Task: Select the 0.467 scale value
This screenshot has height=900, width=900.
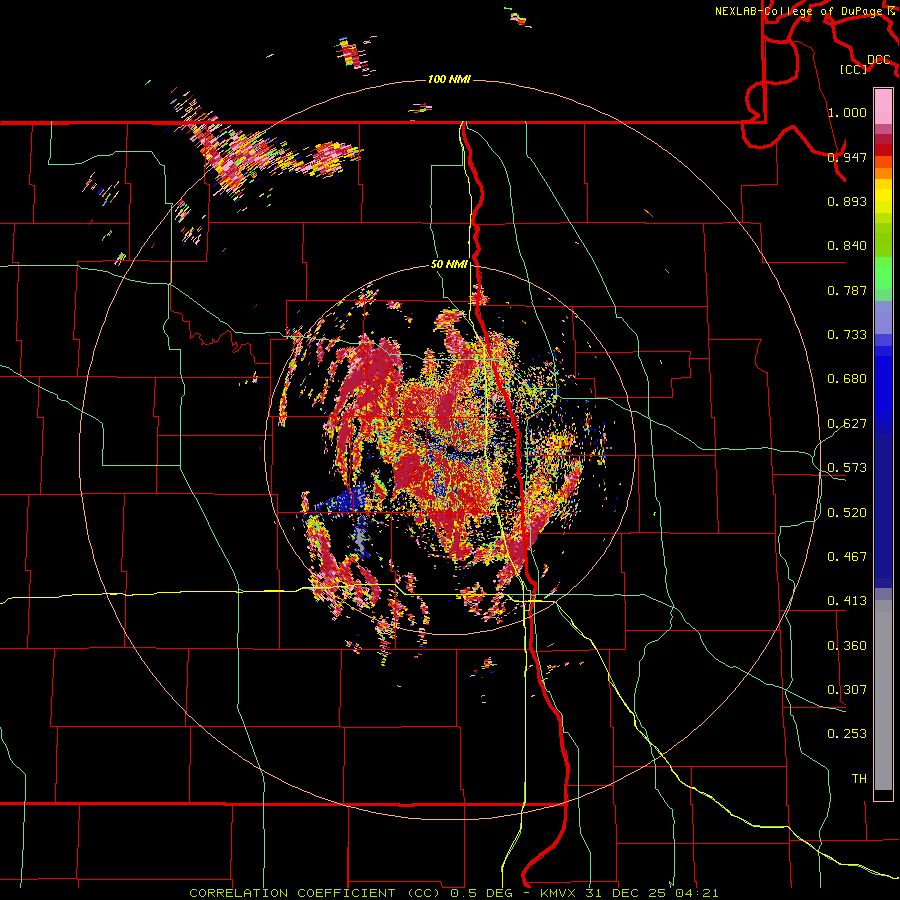Action: [847, 557]
